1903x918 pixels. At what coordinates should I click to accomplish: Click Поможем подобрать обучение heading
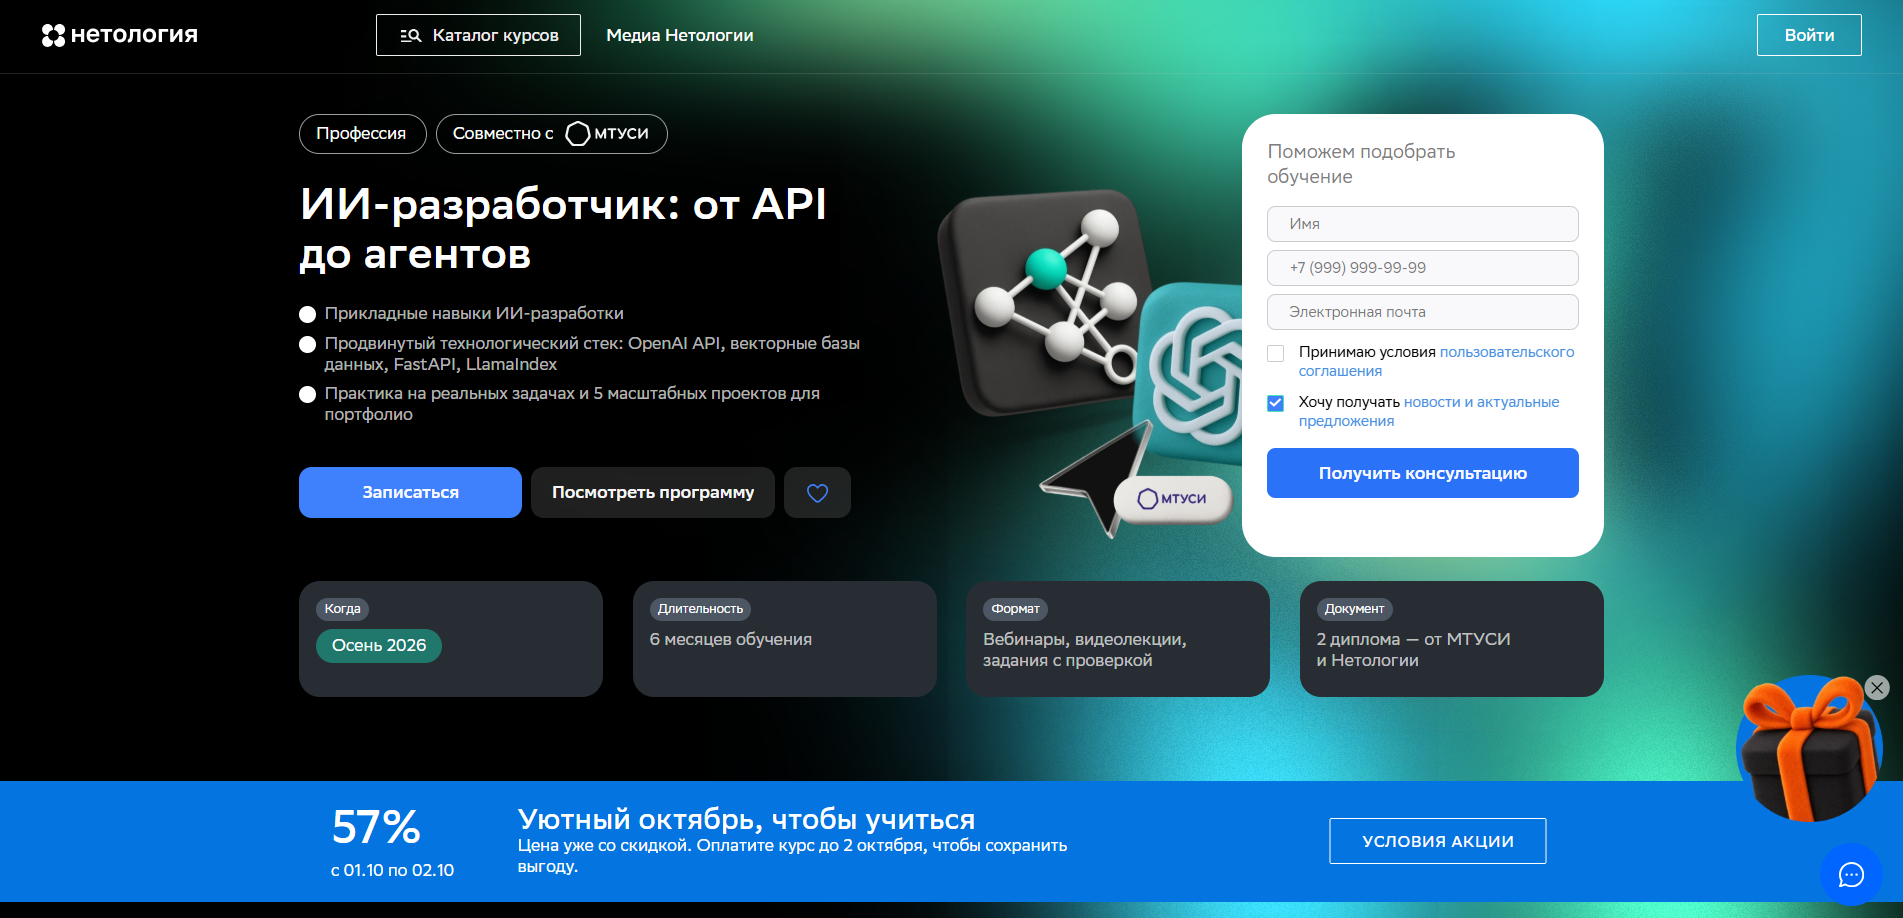tap(1361, 164)
